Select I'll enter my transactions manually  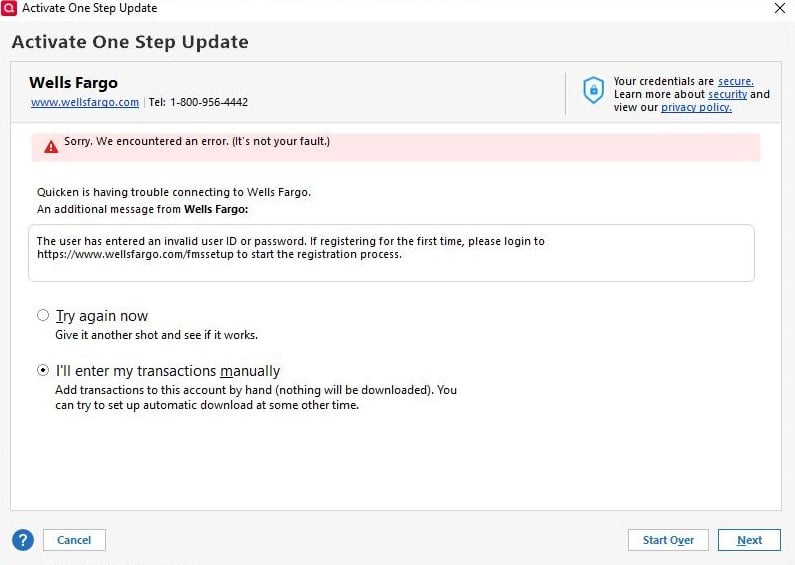(43, 370)
